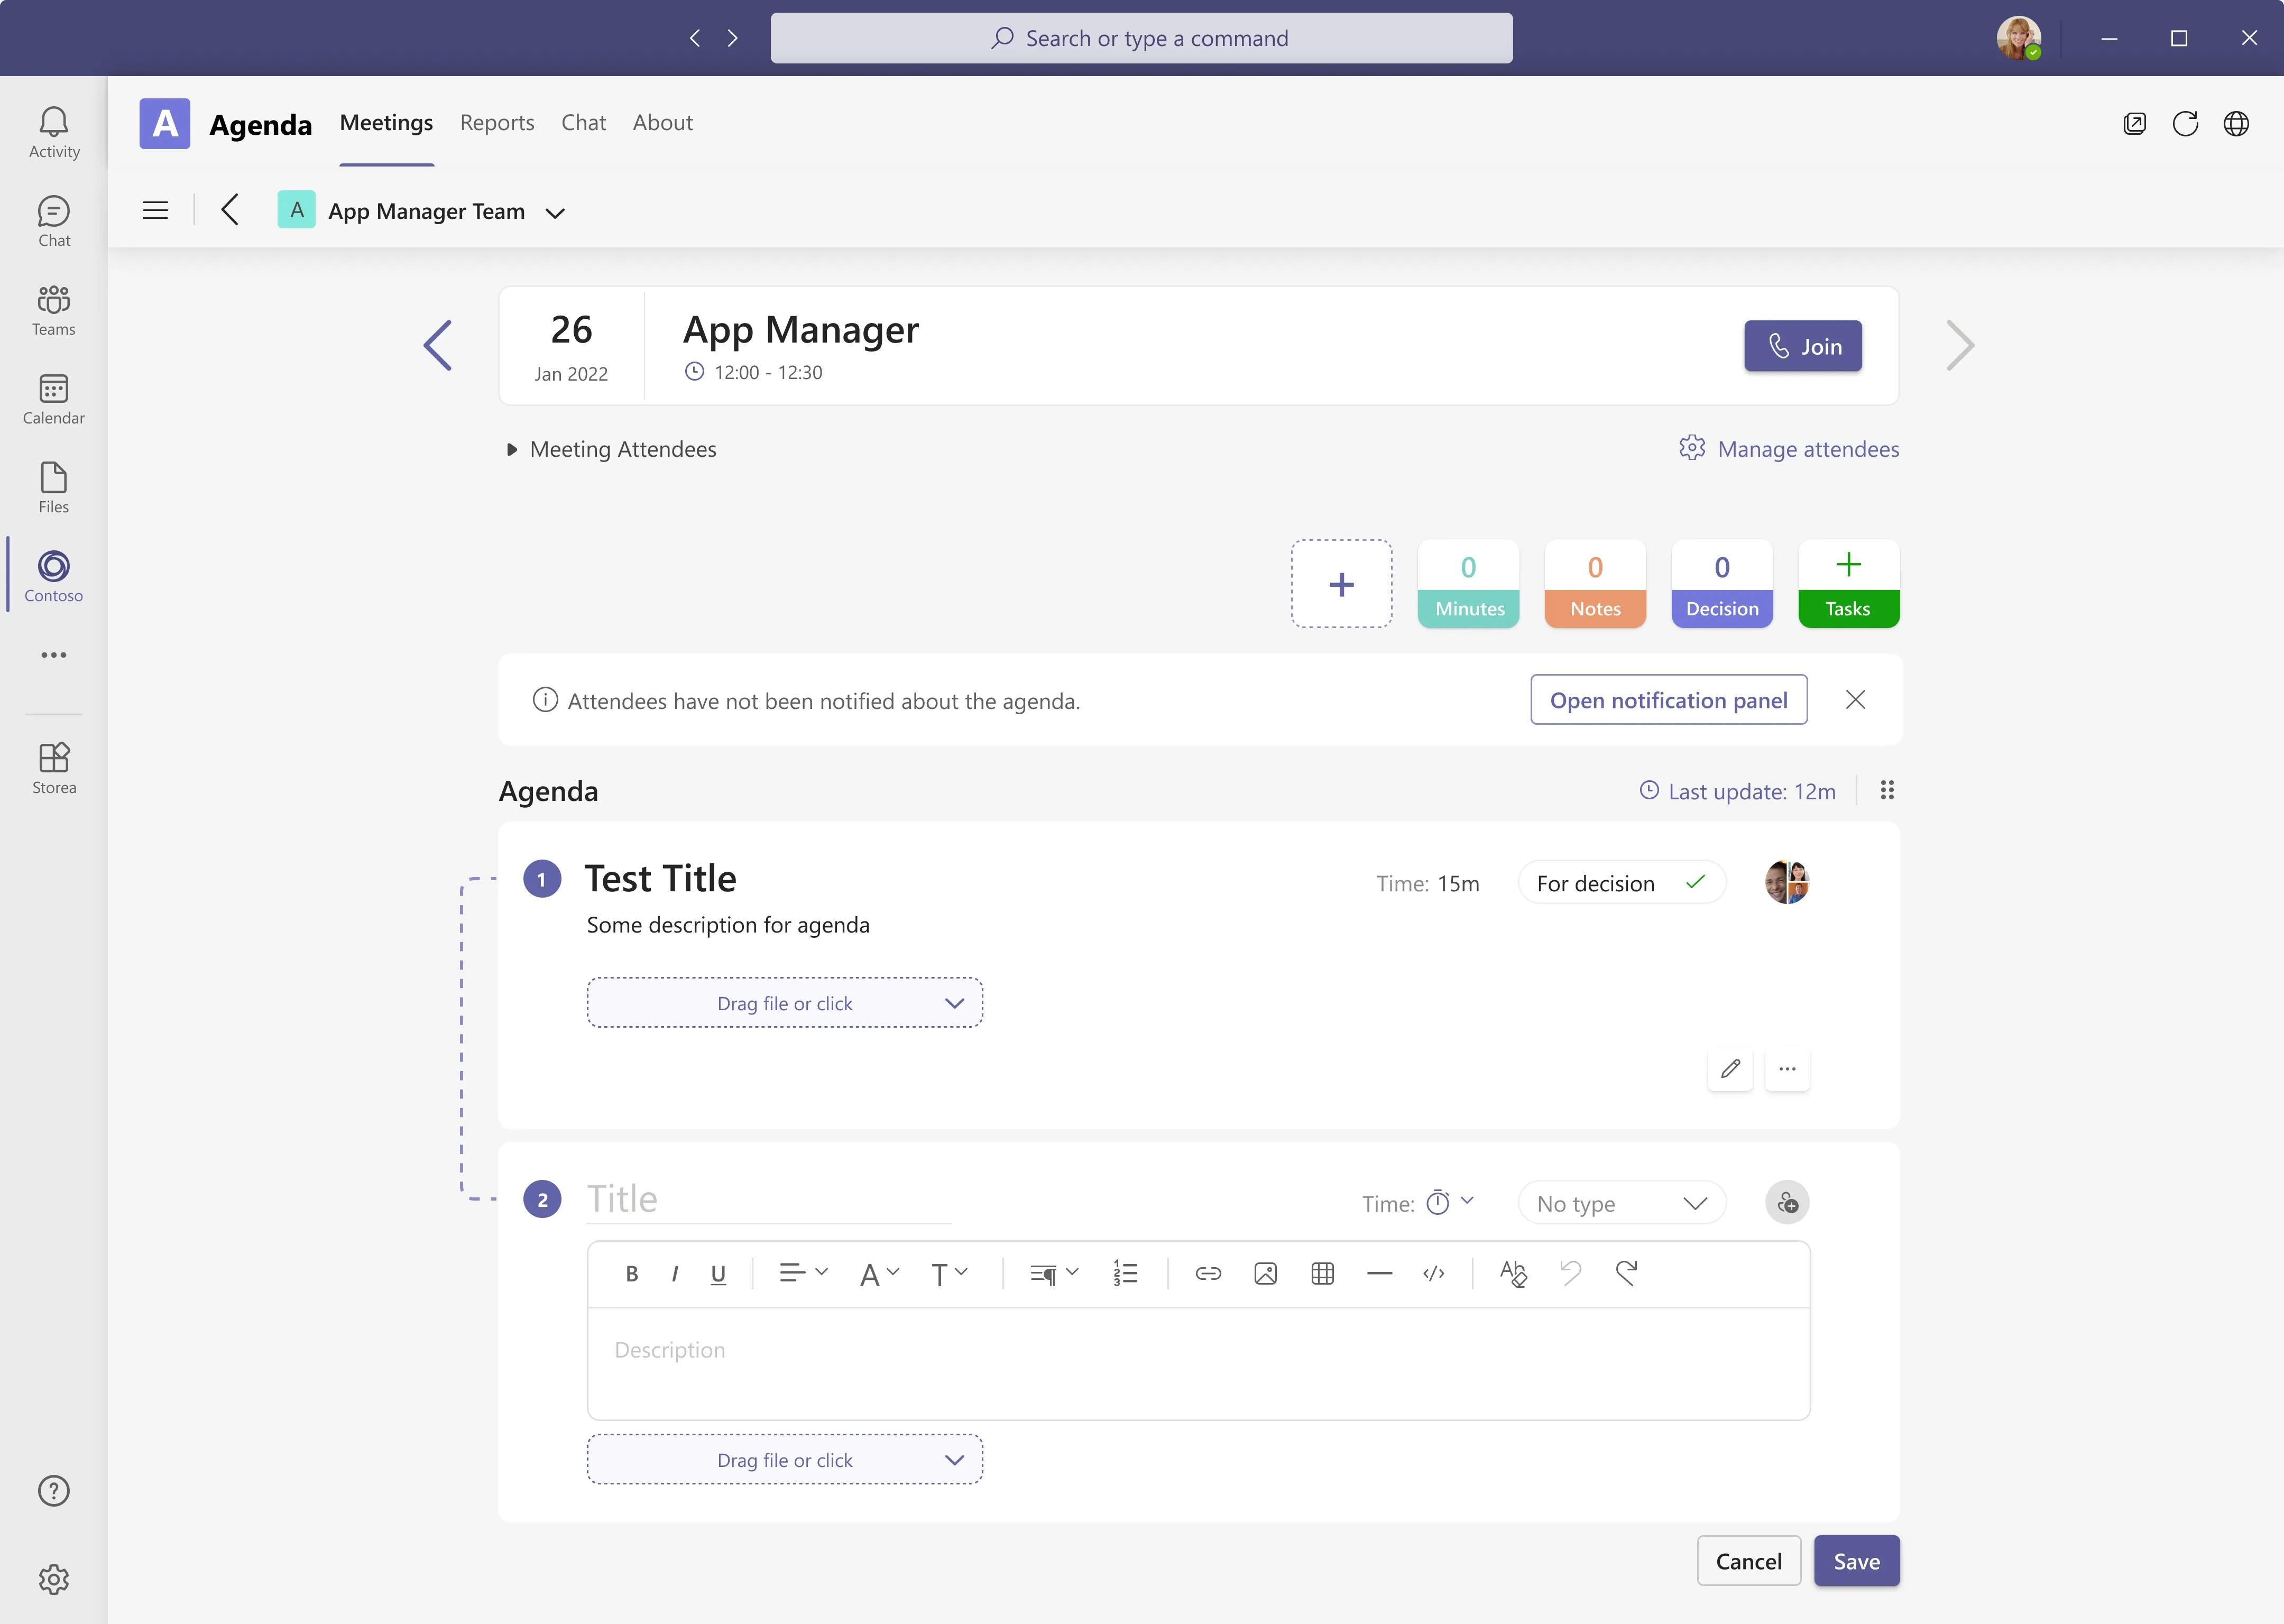Save the new agenda item
Screen dimensions: 2284x1624
point(1857,1561)
